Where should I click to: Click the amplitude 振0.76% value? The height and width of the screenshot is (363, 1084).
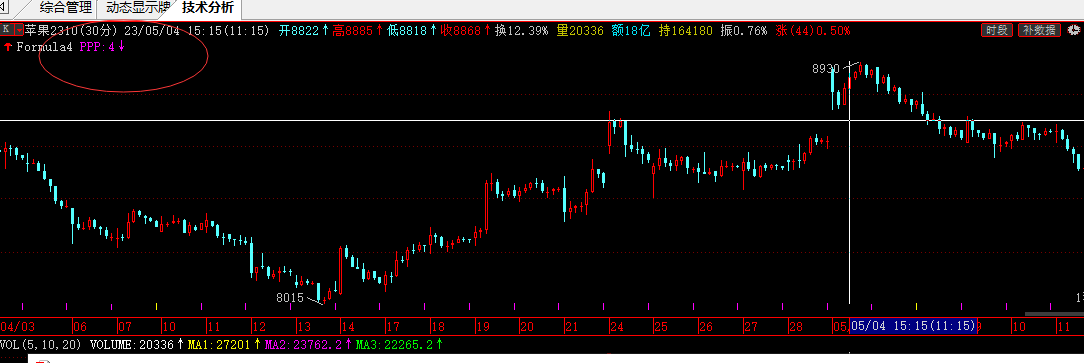(744, 30)
